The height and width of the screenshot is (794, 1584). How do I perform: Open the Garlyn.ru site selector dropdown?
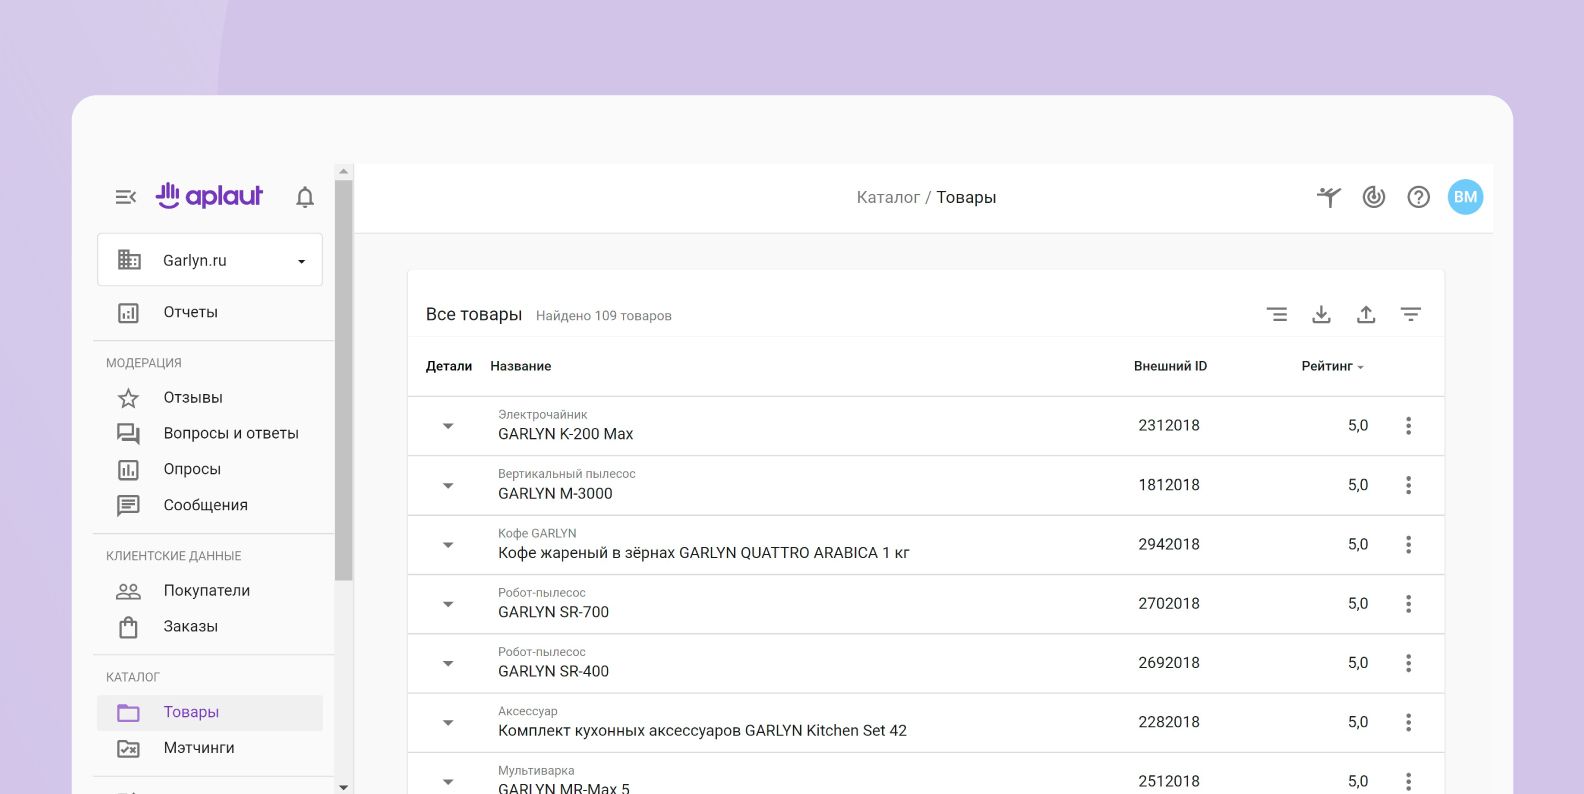click(x=210, y=260)
